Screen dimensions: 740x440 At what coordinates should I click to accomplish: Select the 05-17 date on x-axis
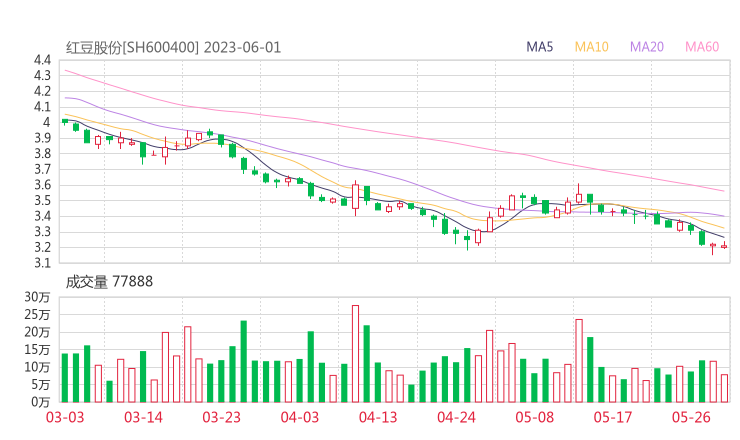[613, 418]
